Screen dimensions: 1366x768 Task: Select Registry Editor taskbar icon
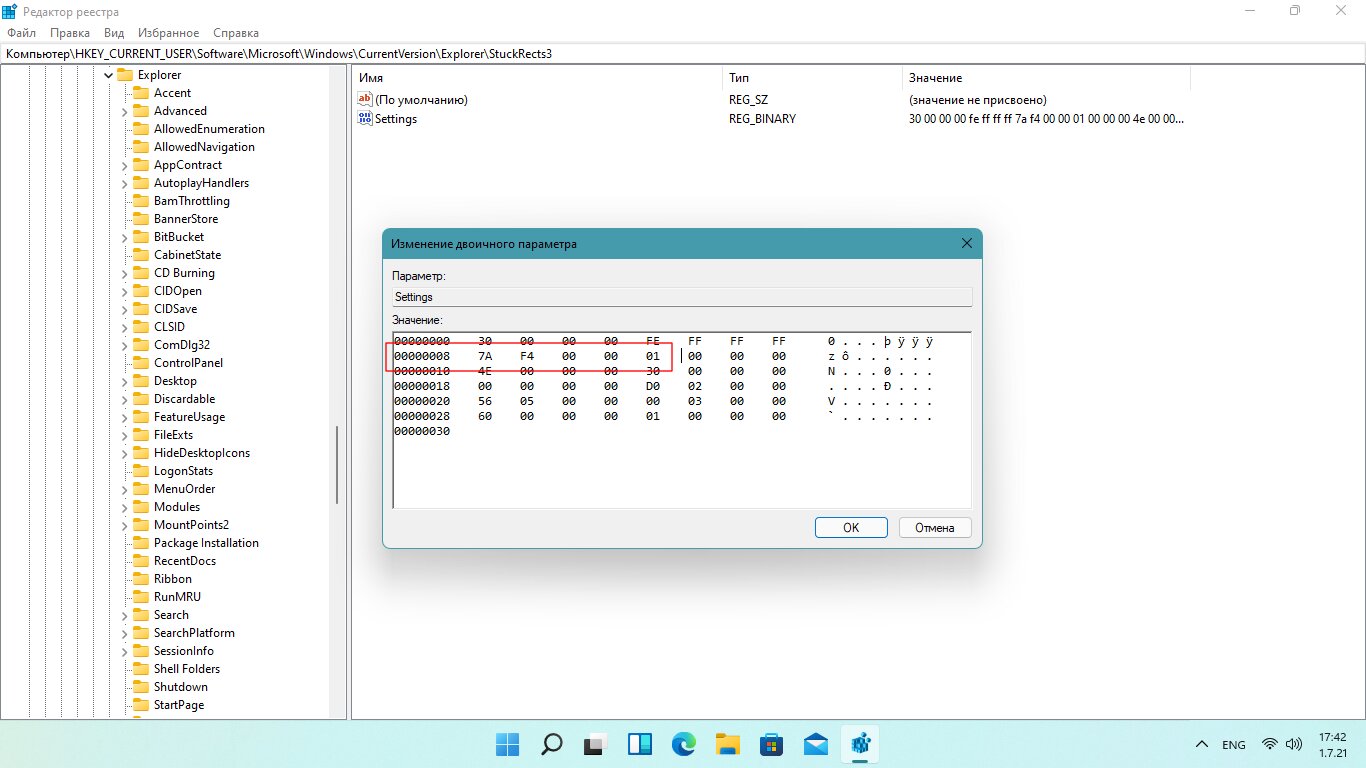click(859, 744)
